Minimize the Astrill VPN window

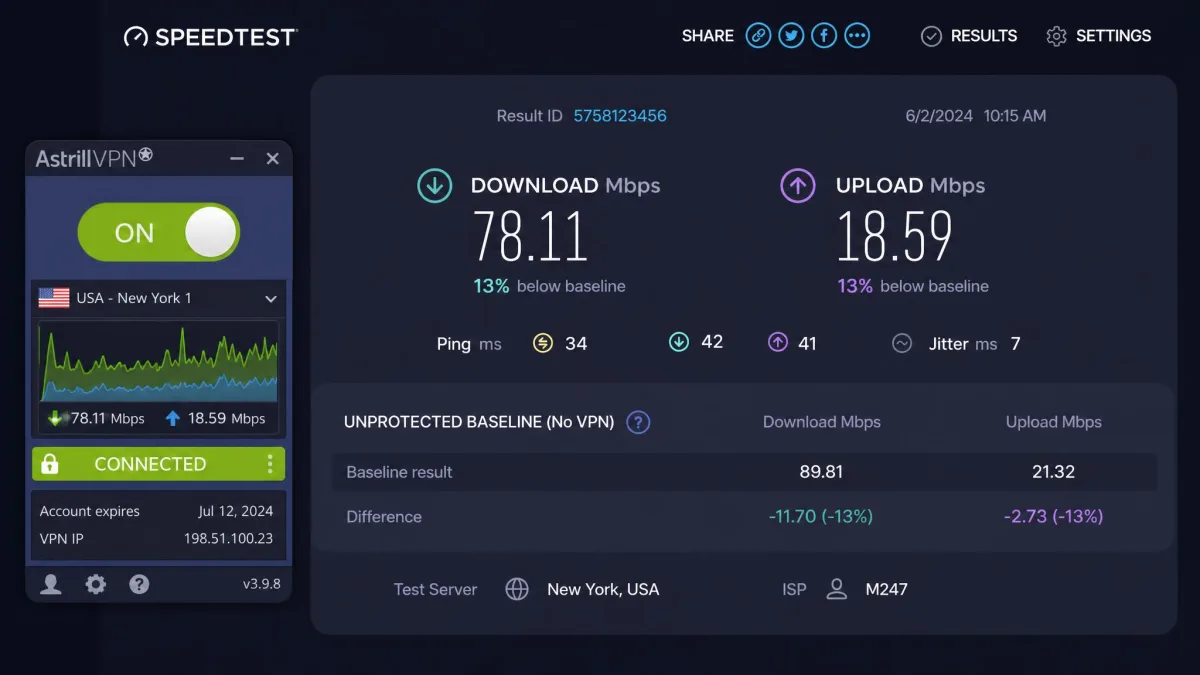pyautogui.click(x=237, y=158)
